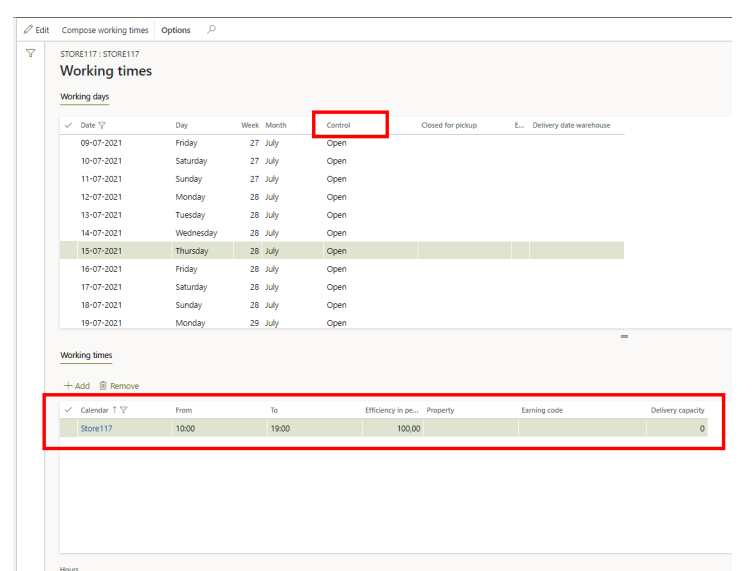This screenshot has height=571, width=754.
Task: Click the Edit pencil icon
Action: [x=28, y=30]
